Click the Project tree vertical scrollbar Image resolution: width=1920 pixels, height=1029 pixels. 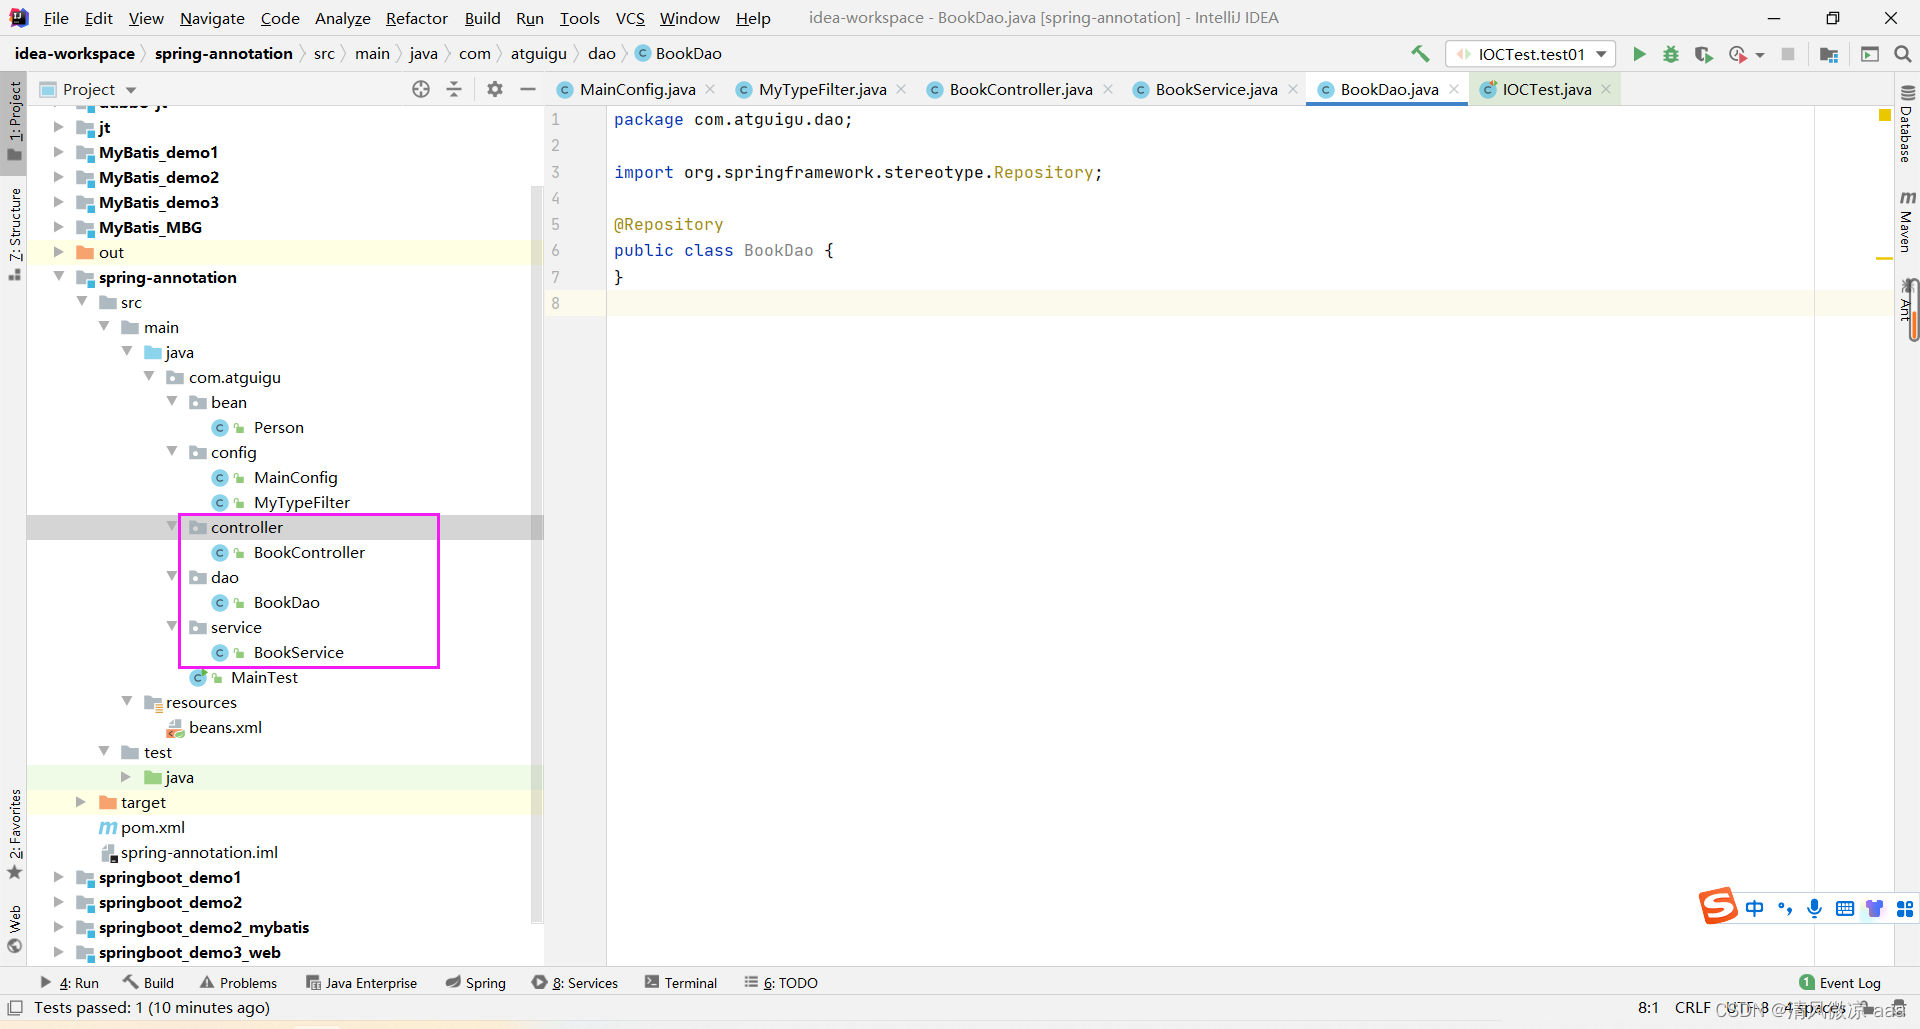(536, 553)
